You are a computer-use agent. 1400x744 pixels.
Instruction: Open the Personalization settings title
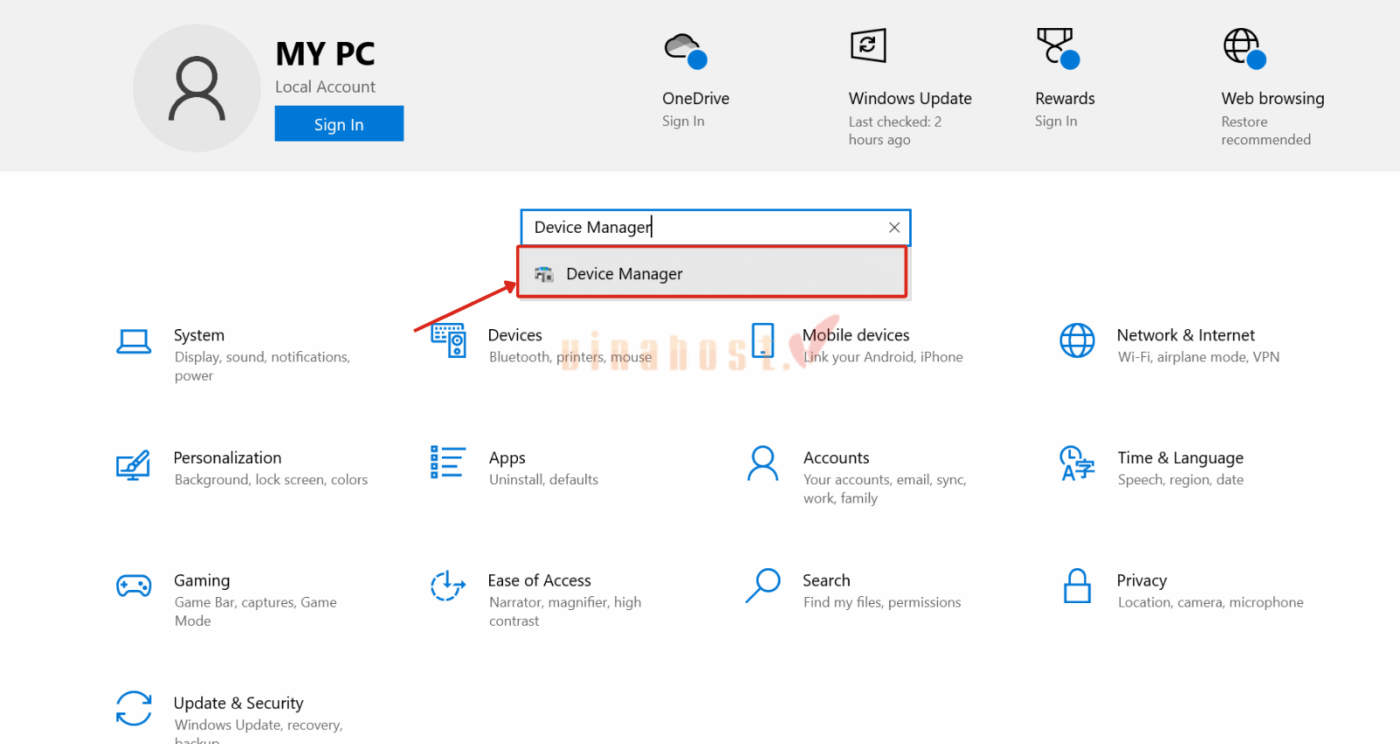pos(227,458)
